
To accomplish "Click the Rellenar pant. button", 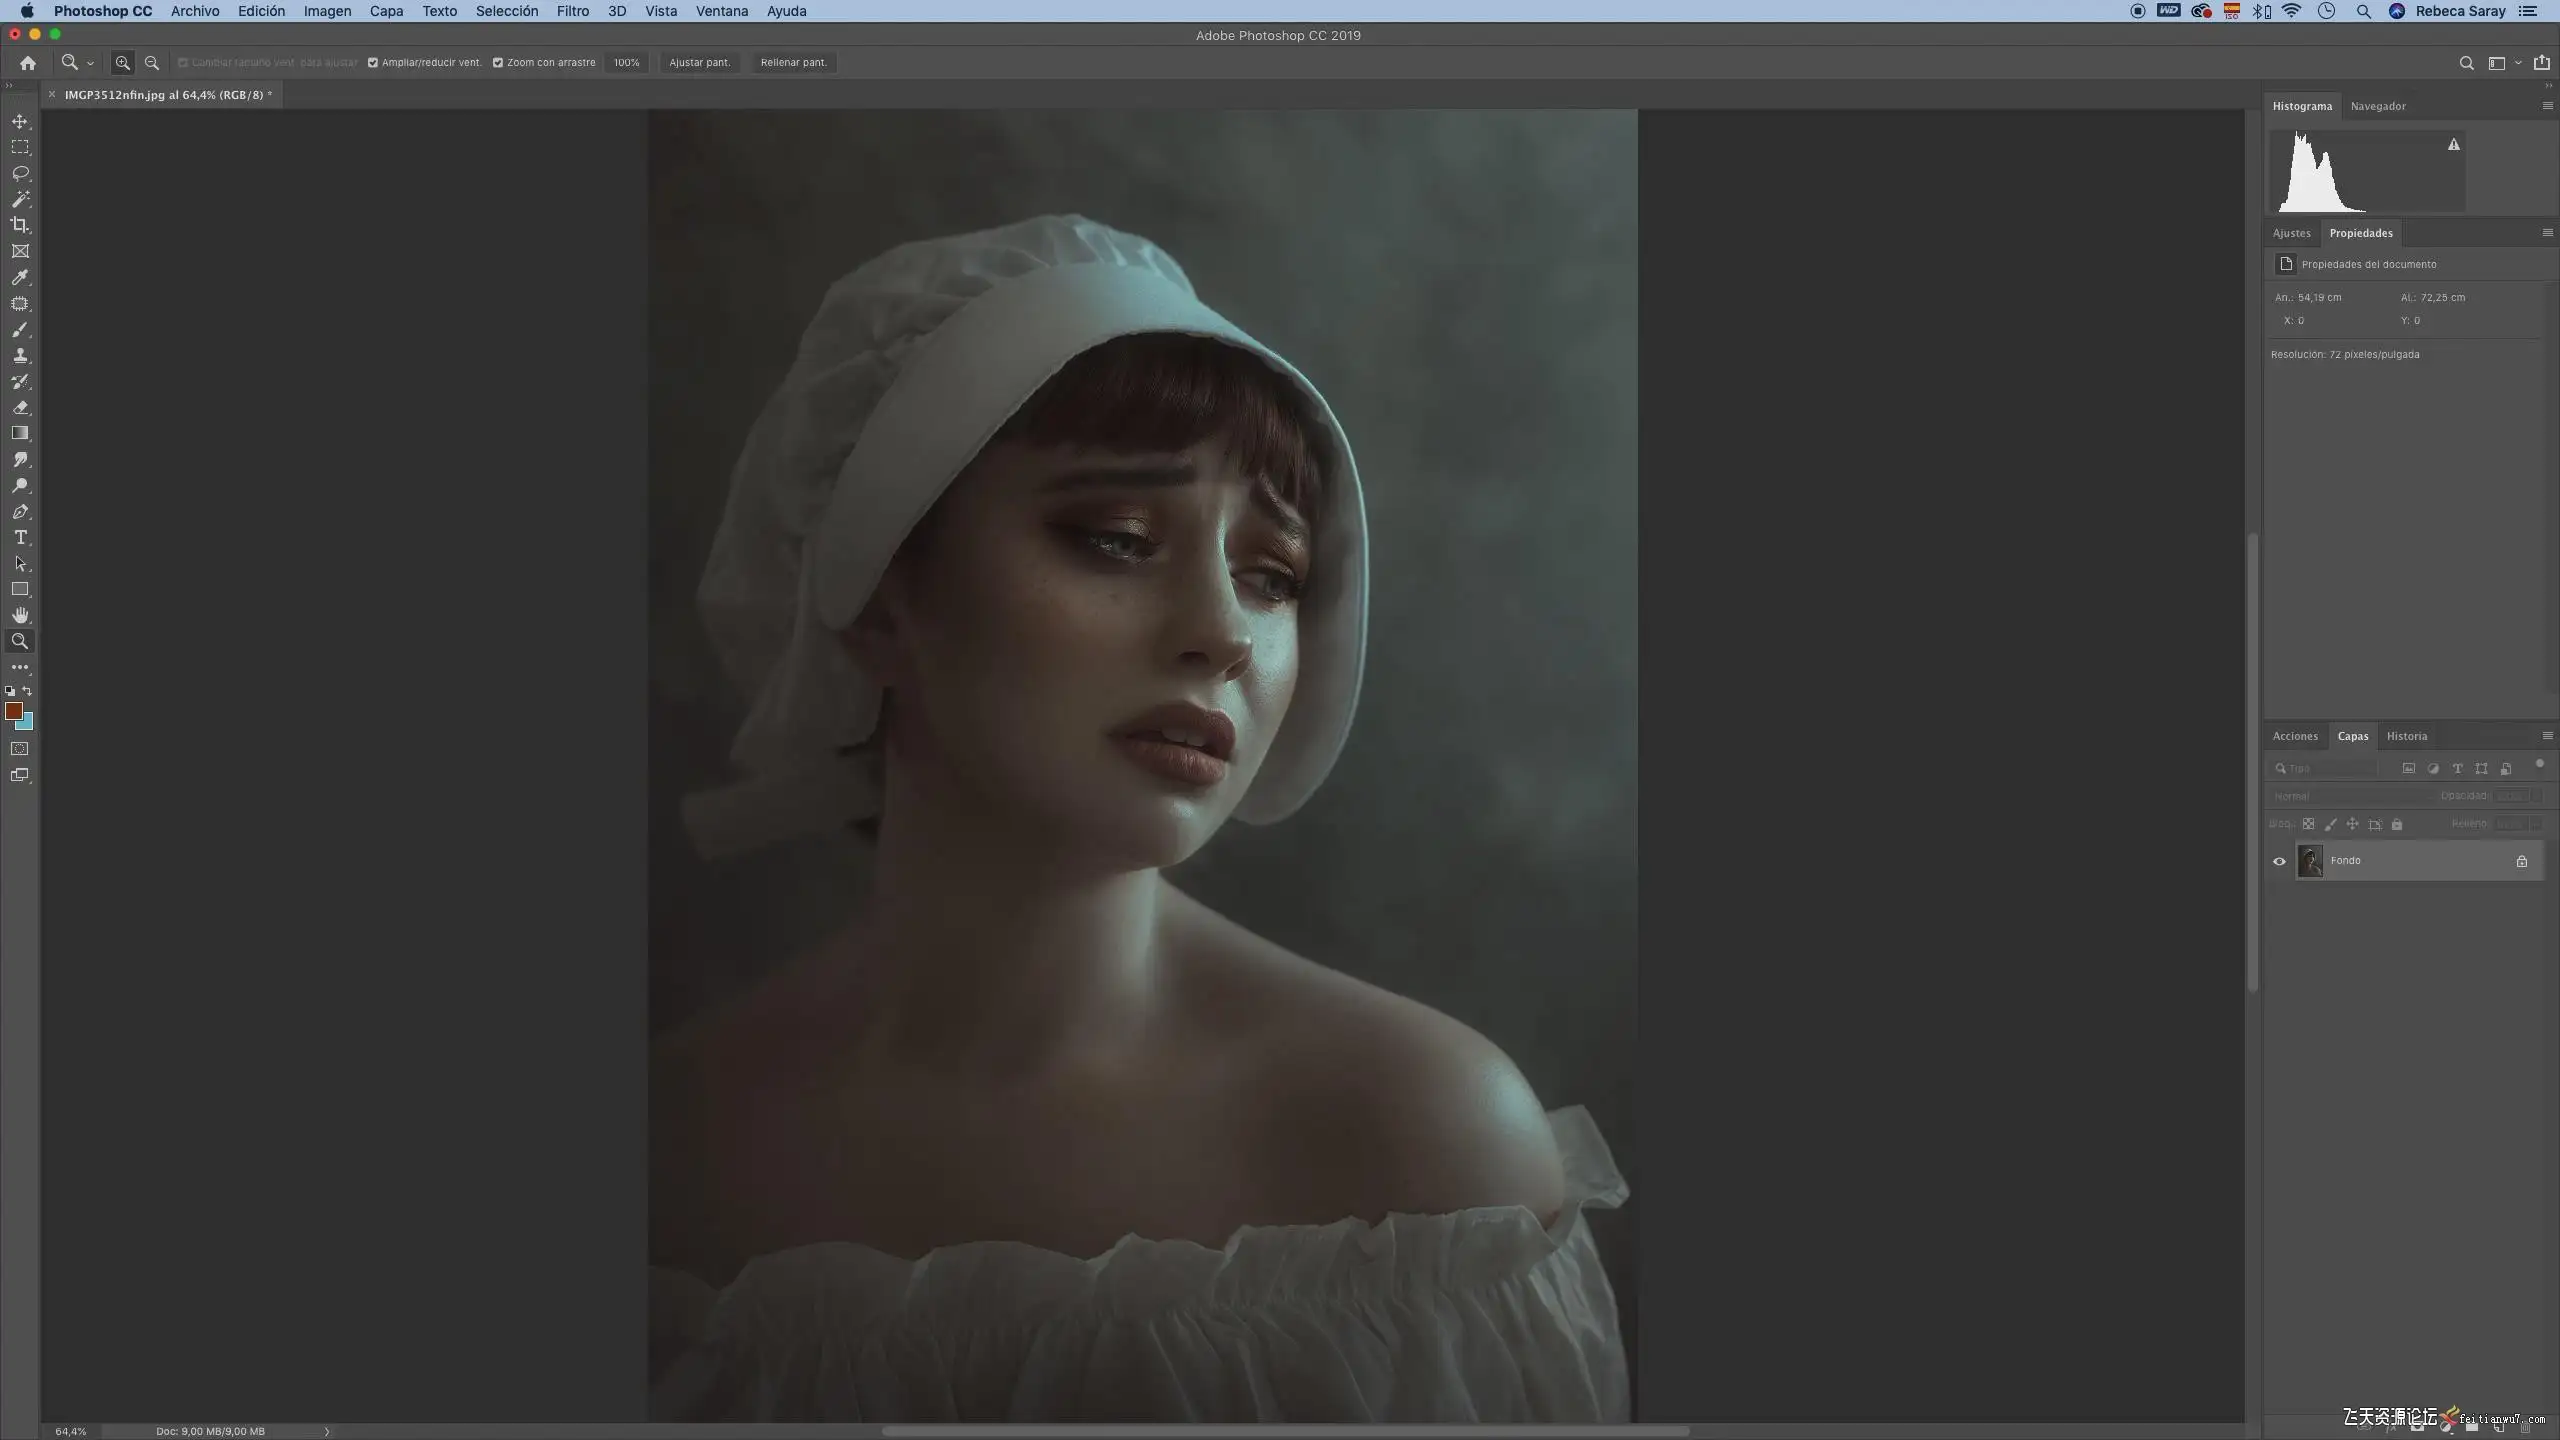I will 793,62.
